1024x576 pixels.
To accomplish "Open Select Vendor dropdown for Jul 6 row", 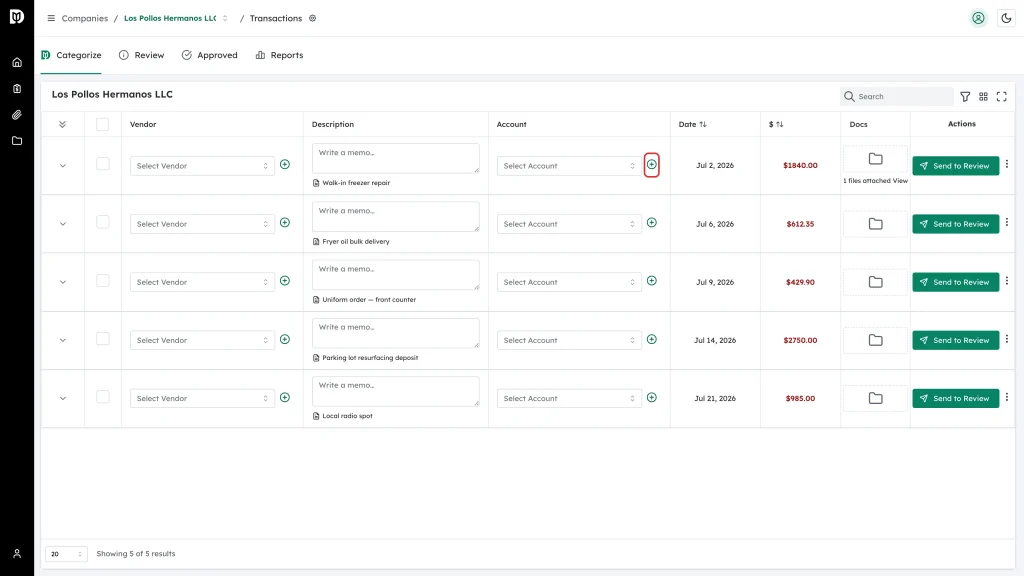I will [202, 224].
